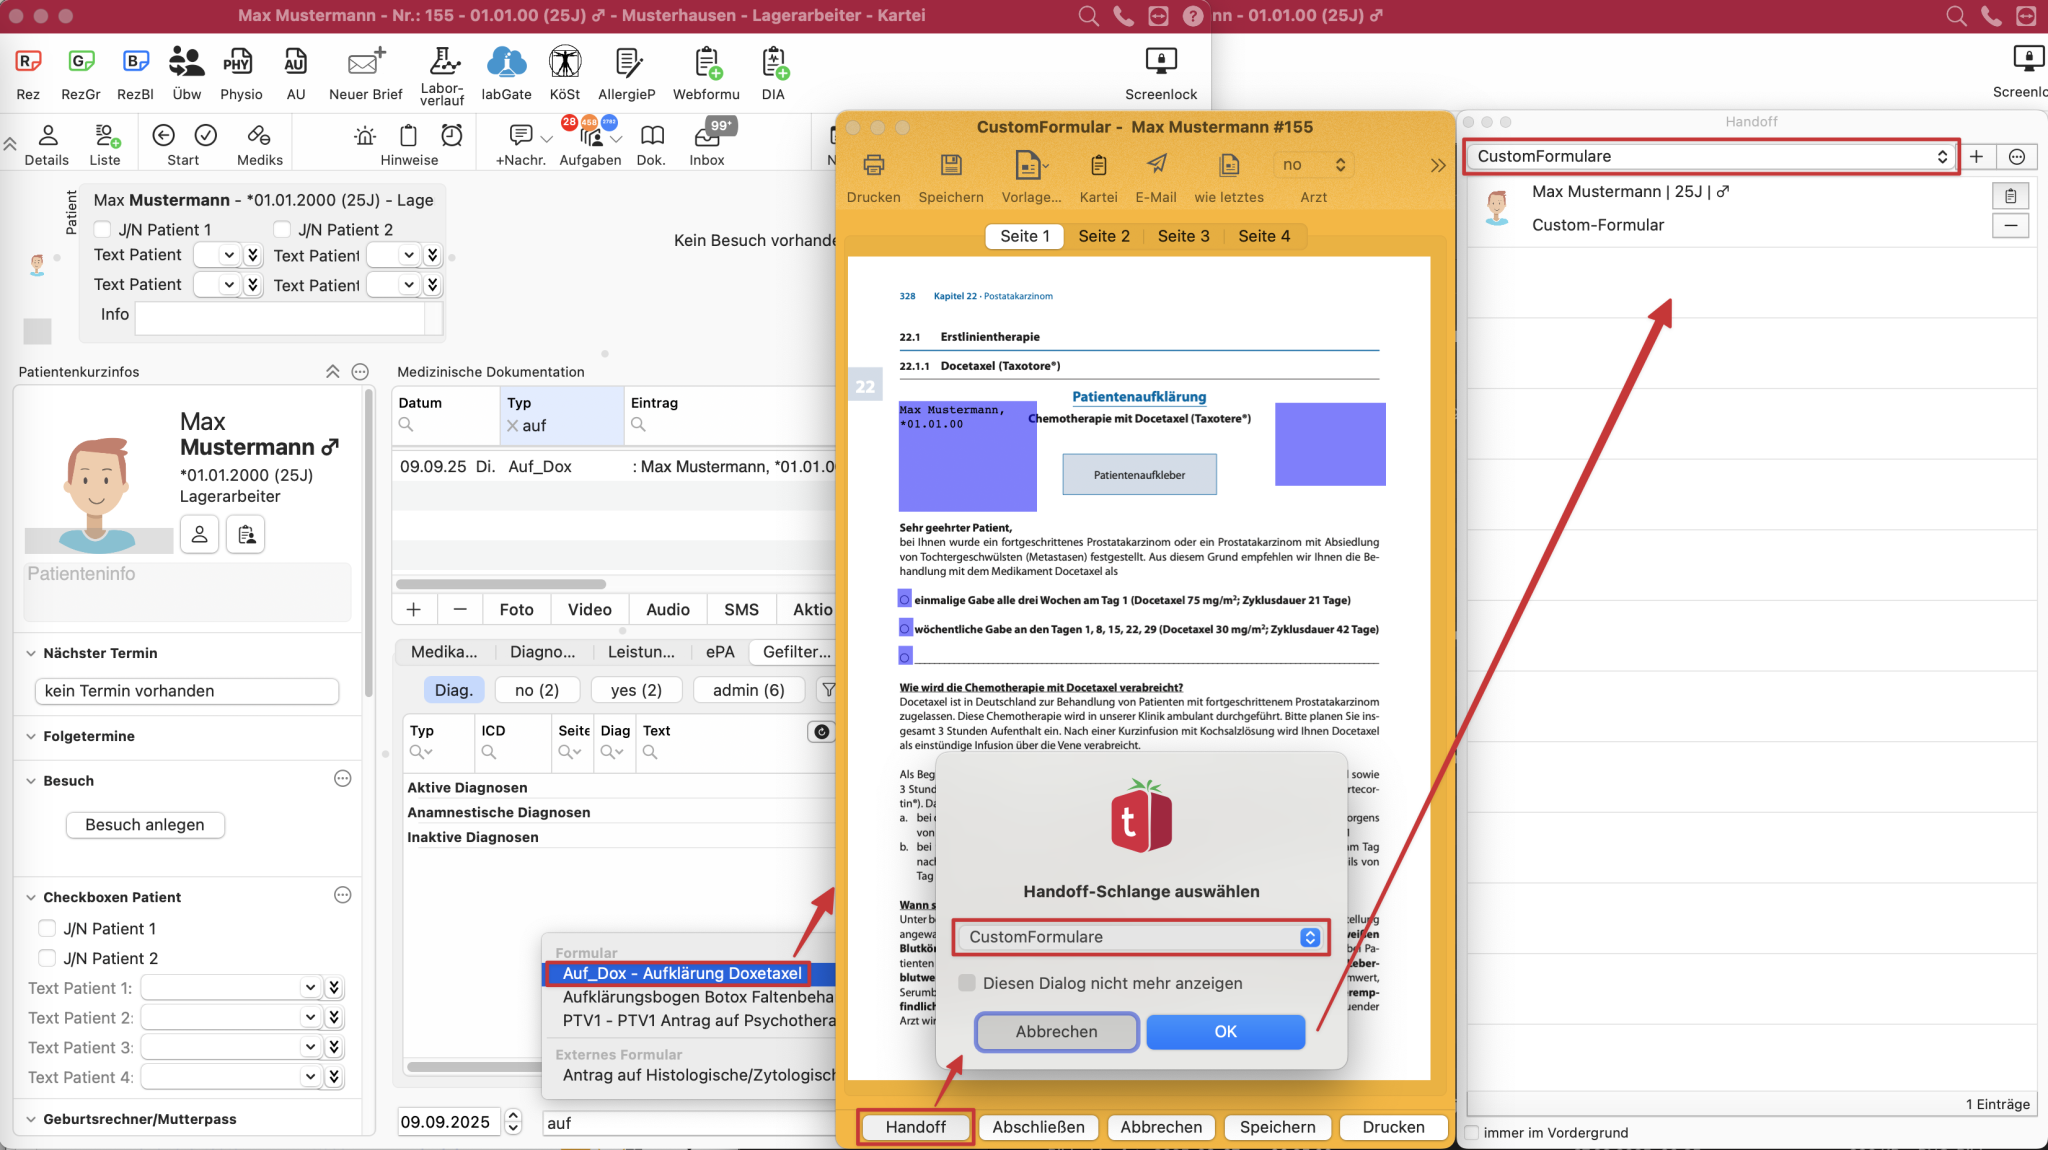Toggle the 'yes (2)' diagnosis filter
The height and width of the screenshot is (1150, 2048).
636,690
